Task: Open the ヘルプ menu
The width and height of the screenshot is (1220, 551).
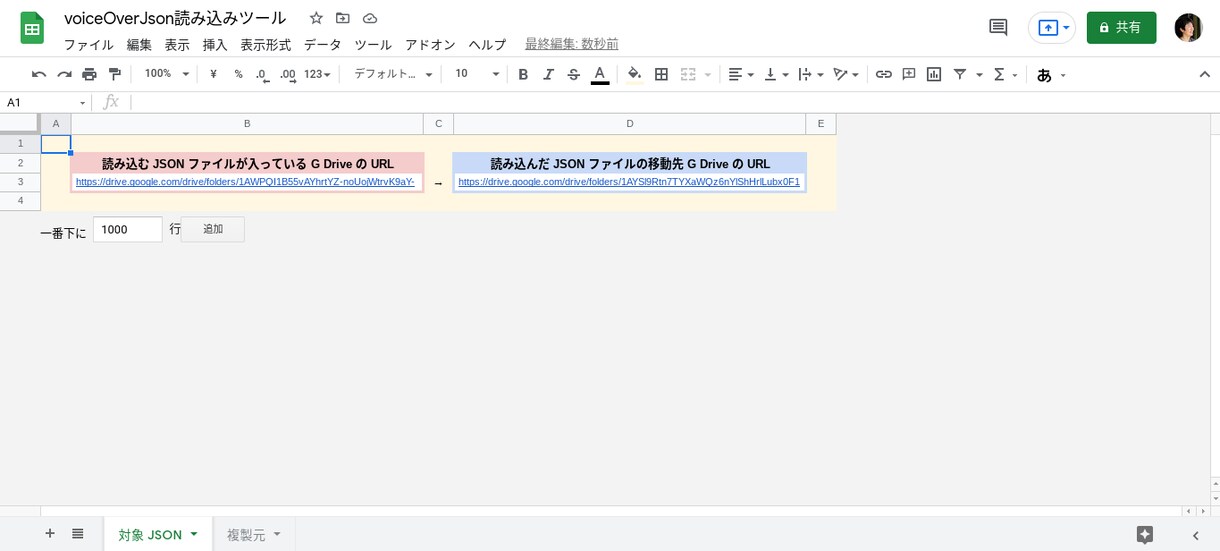Action: (487, 45)
